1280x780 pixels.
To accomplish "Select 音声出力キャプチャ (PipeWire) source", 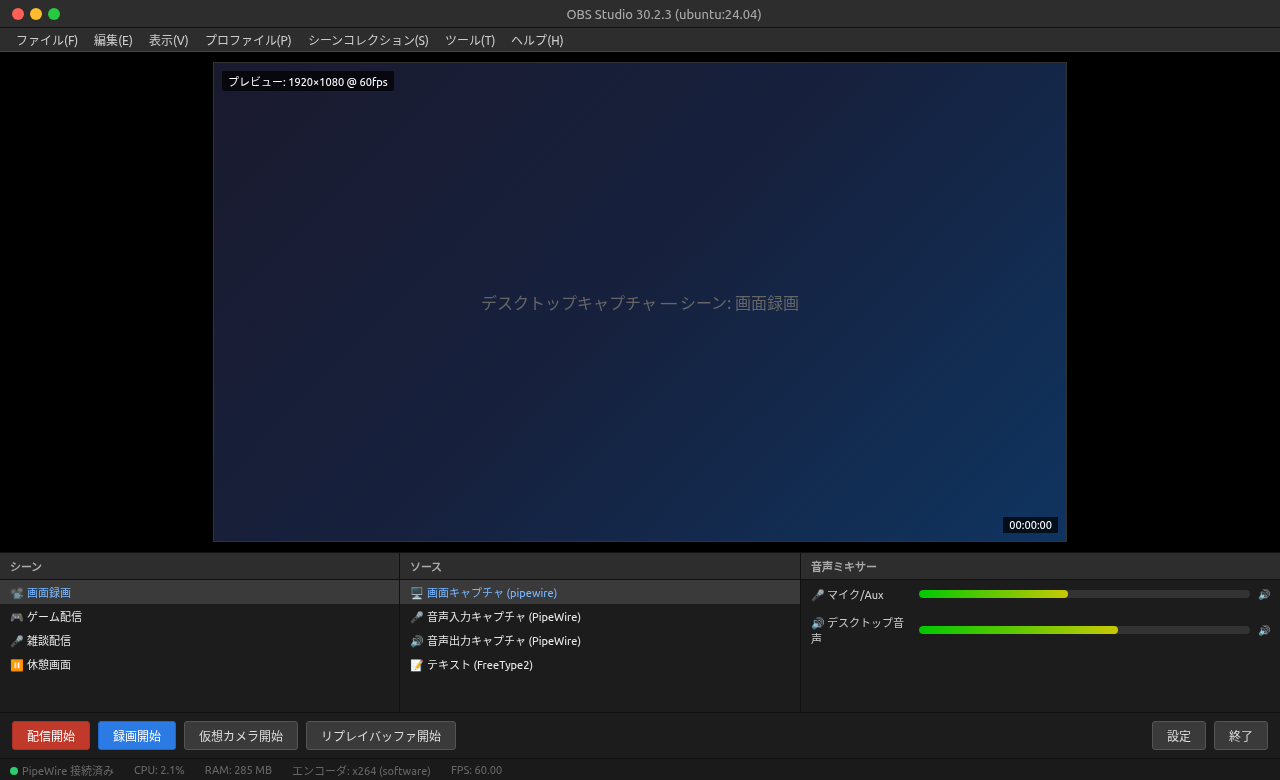I will (600, 641).
